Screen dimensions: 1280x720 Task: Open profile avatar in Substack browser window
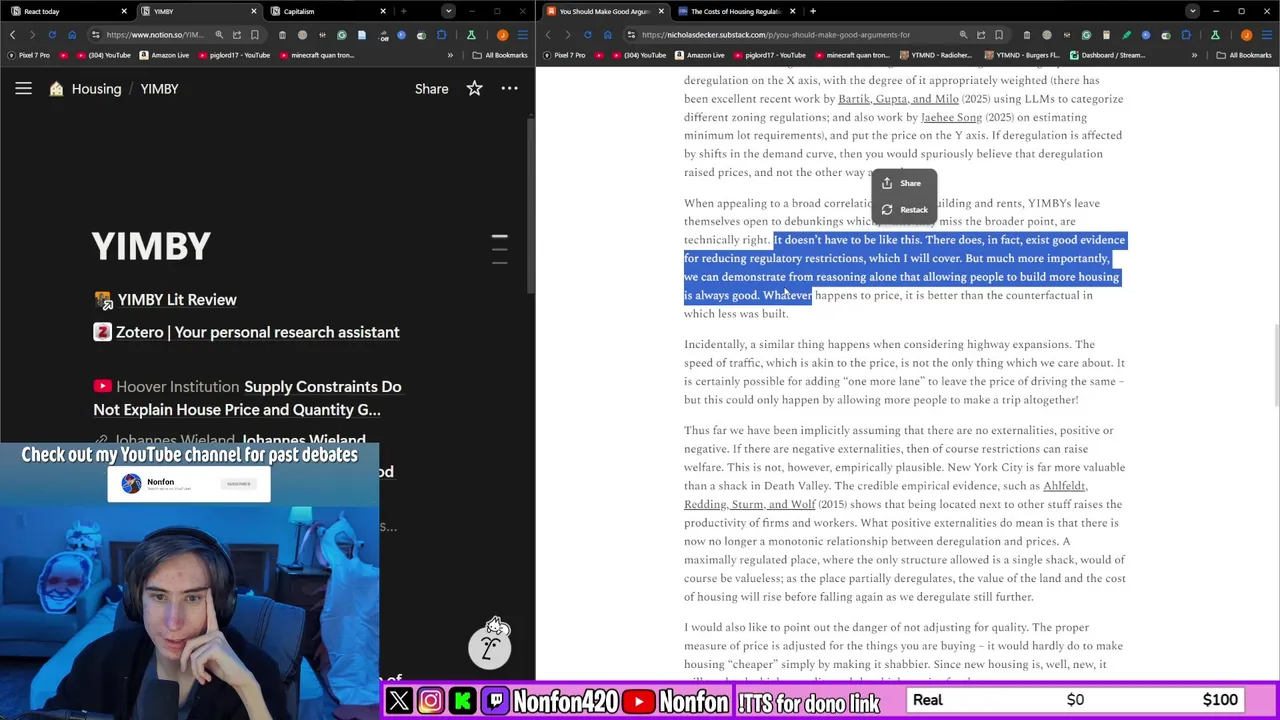[1246, 35]
